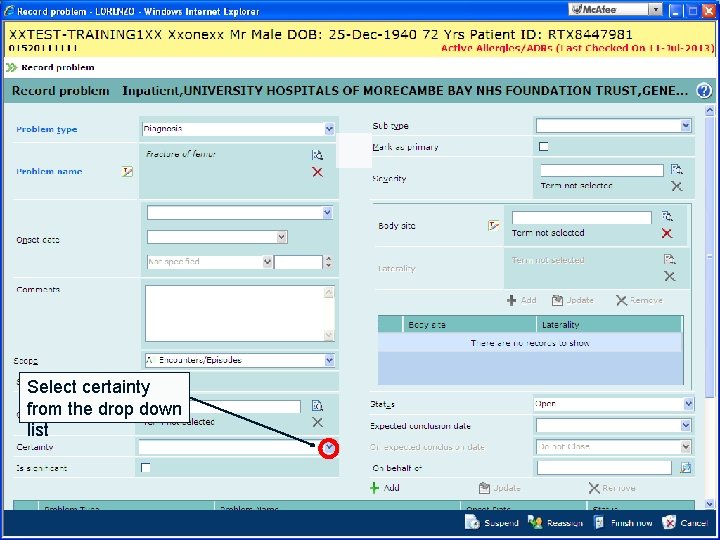
Task: Click the onset date number stepper arrows
Action: [x=328, y=262]
